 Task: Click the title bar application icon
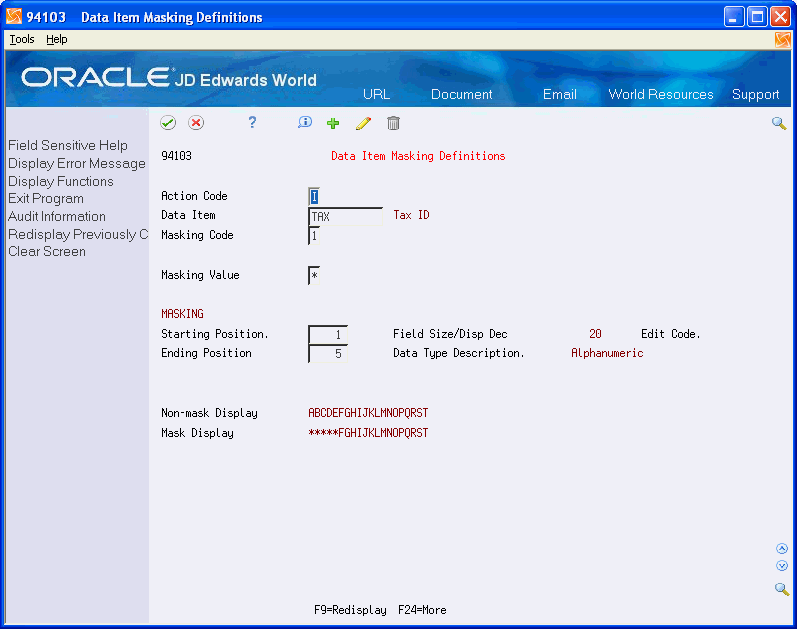click(x=14, y=16)
